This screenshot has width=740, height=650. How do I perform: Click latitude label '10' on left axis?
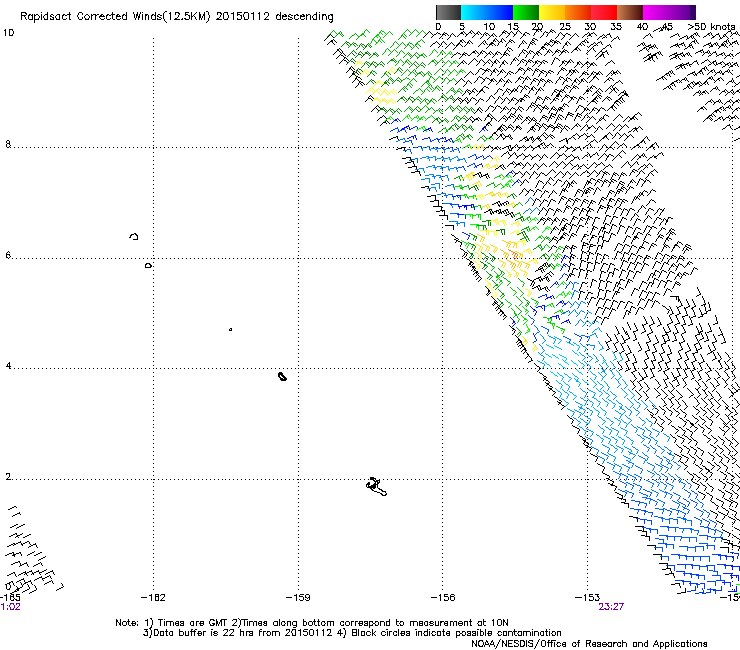tap(8, 33)
